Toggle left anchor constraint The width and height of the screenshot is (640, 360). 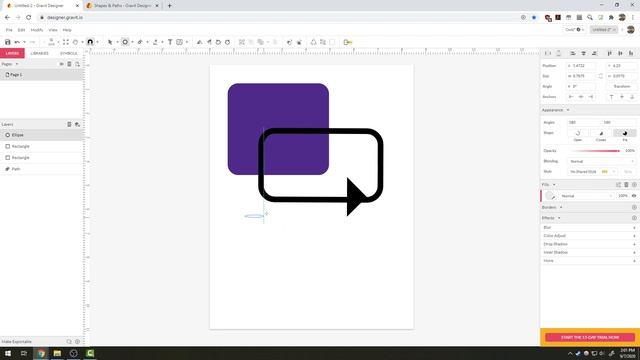tap(571, 97)
